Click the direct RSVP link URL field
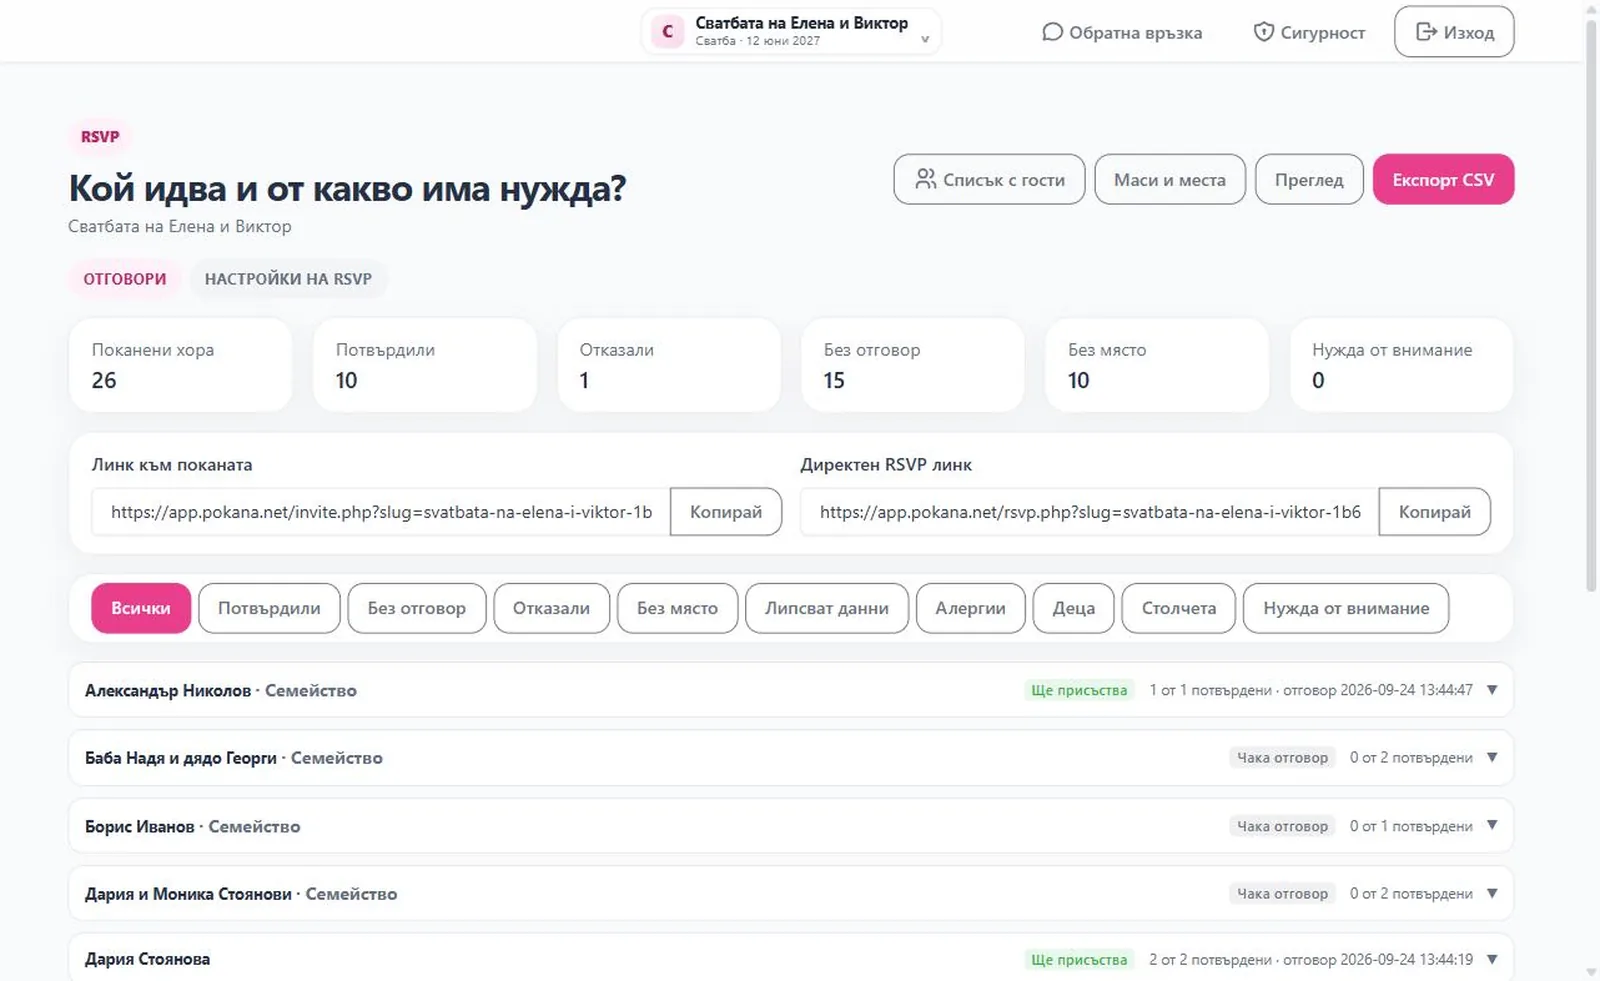The width and height of the screenshot is (1600, 981). coord(1090,512)
